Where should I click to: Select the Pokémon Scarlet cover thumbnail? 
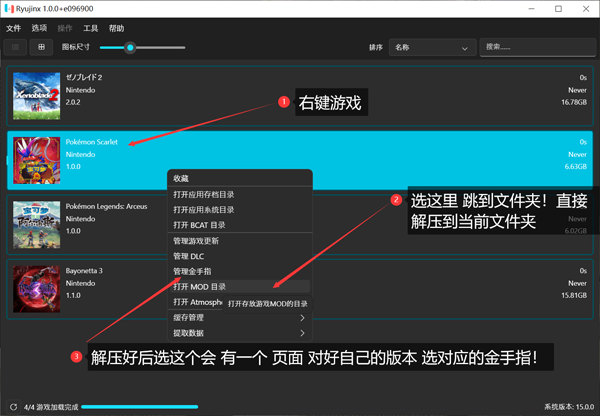coord(36,160)
